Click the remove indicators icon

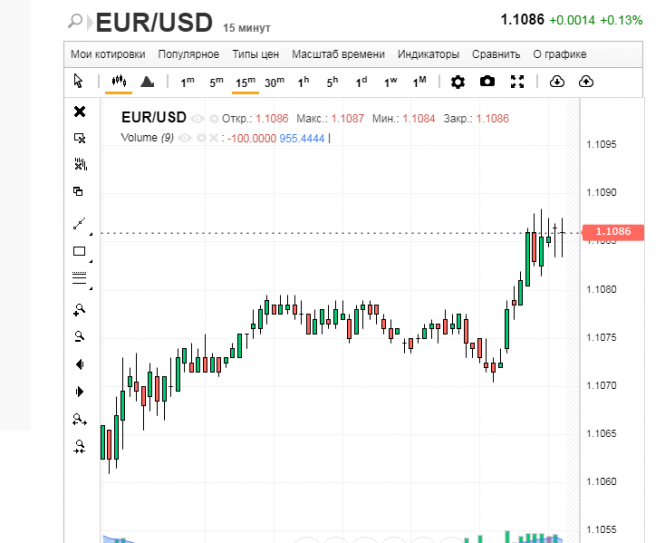[80, 164]
